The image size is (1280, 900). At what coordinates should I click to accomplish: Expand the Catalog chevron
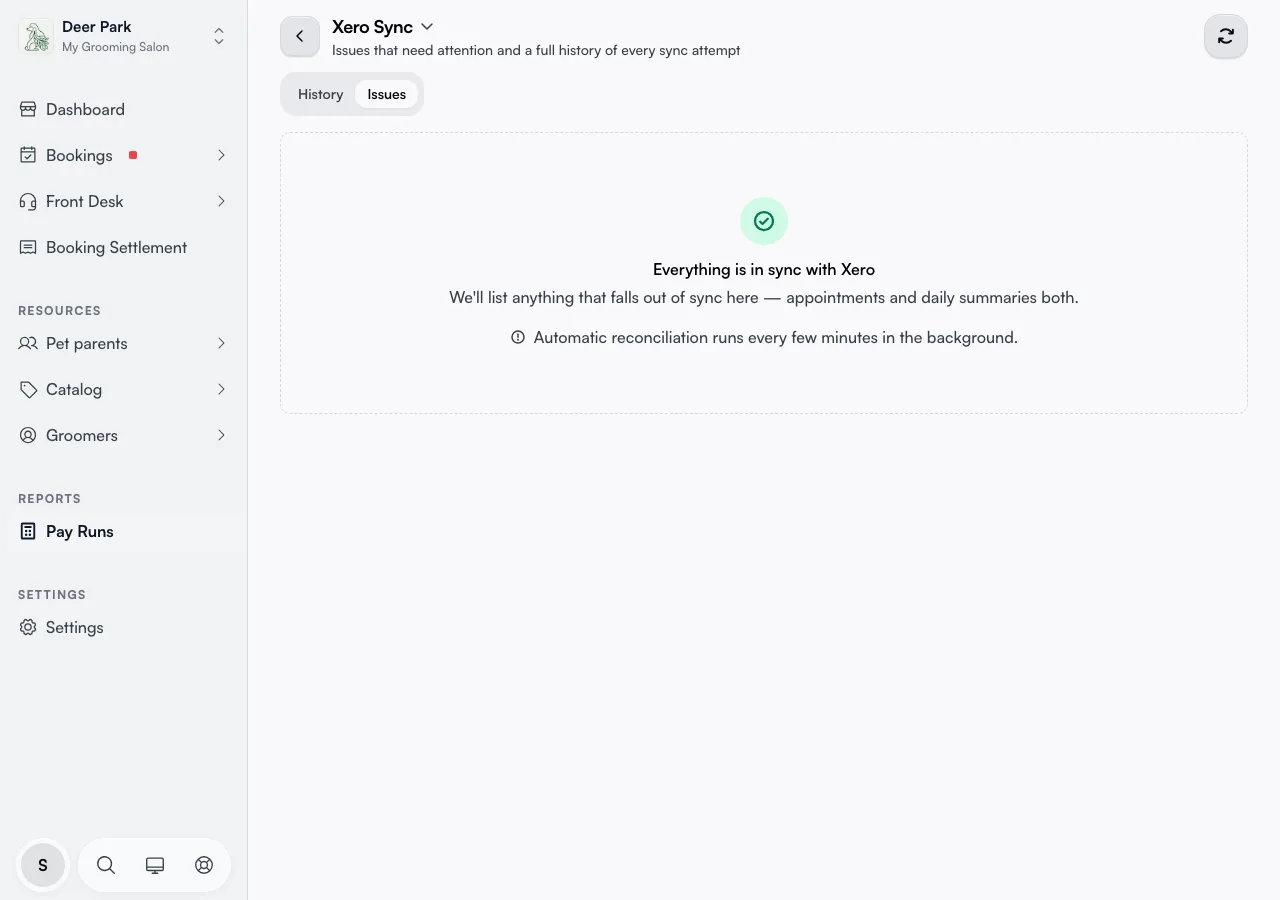pos(221,389)
